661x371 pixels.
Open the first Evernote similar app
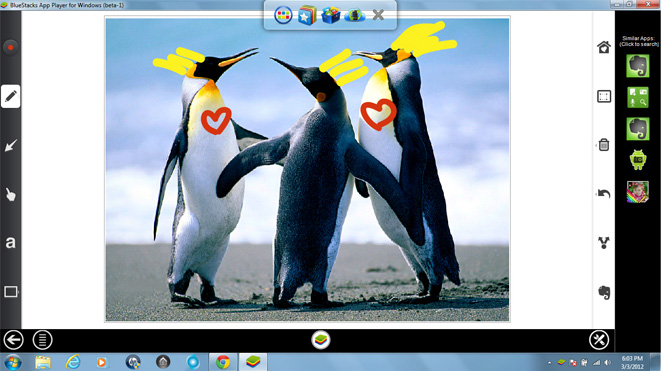pos(638,66)
